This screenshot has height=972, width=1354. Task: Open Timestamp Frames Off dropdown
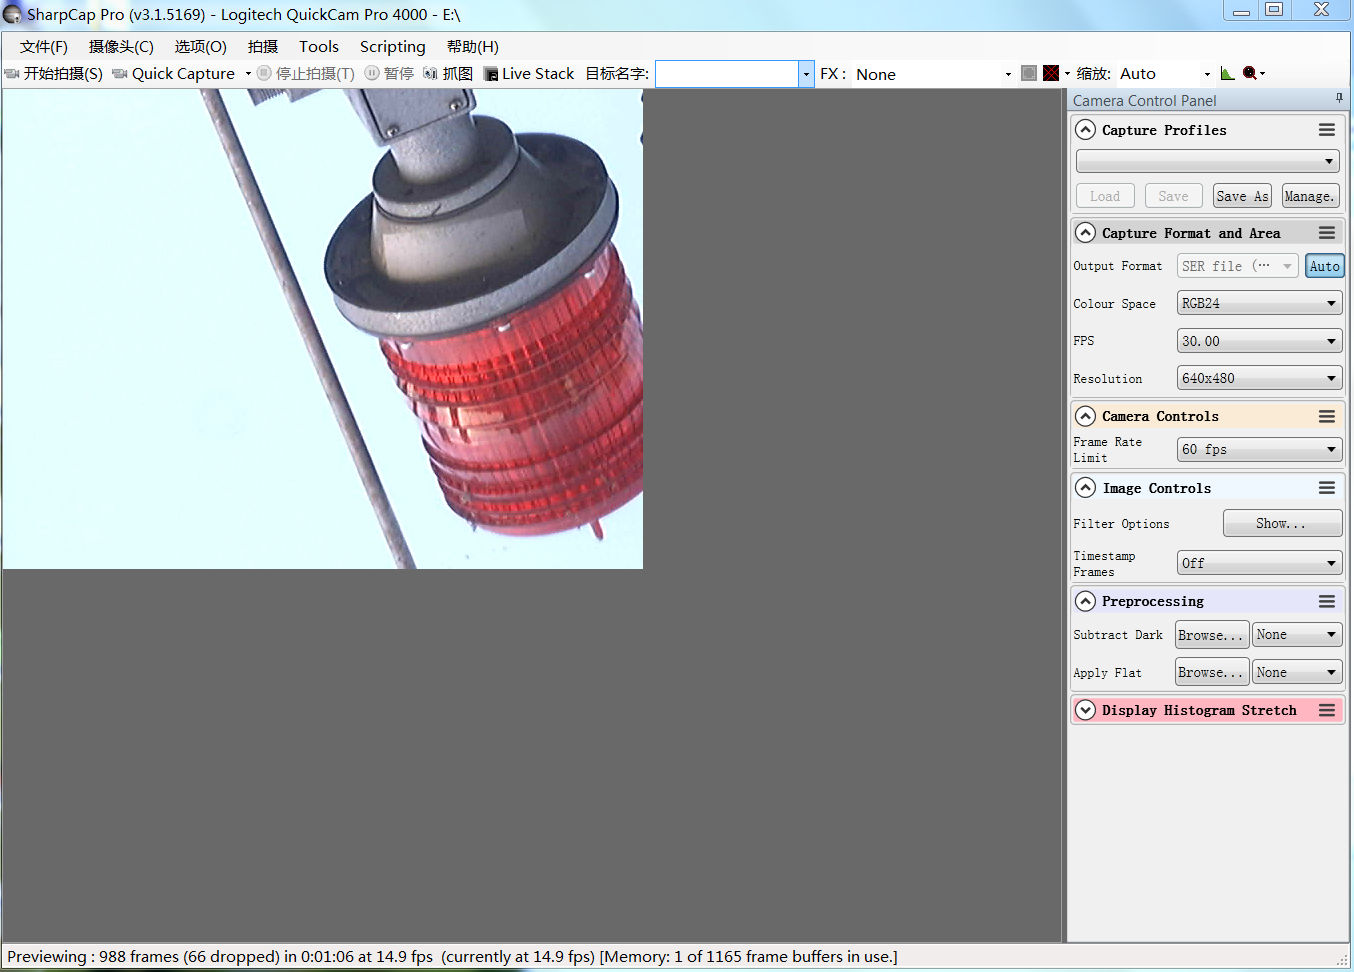tap(1260, 563)
